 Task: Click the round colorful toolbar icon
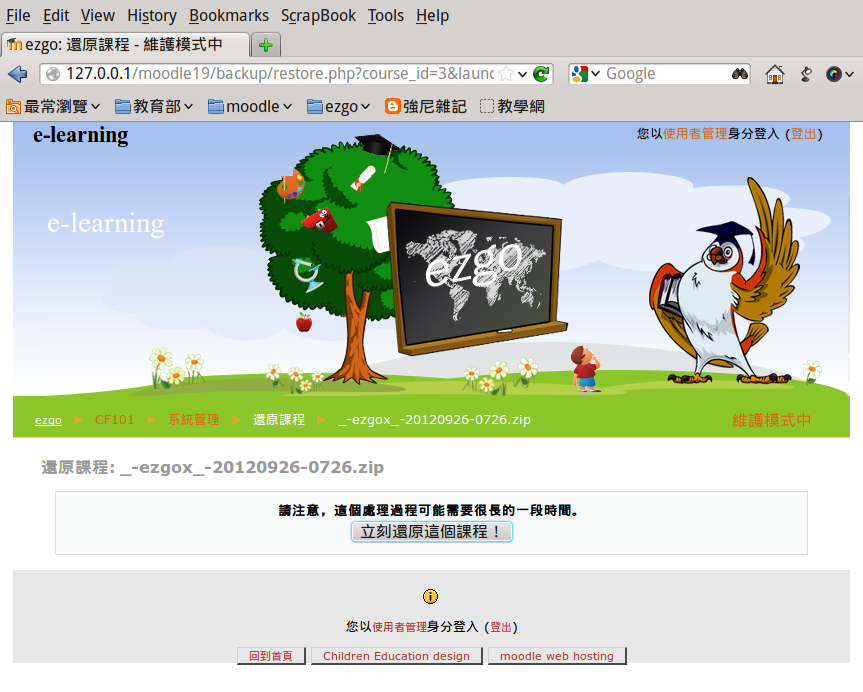pyautogui.click(x=833, y=74)
